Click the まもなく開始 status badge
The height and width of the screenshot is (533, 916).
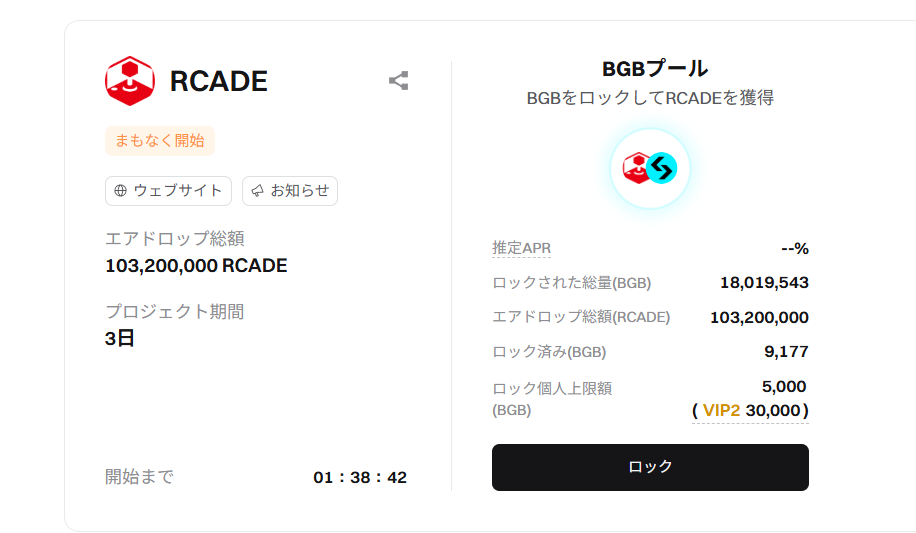(x=159, y=141)
